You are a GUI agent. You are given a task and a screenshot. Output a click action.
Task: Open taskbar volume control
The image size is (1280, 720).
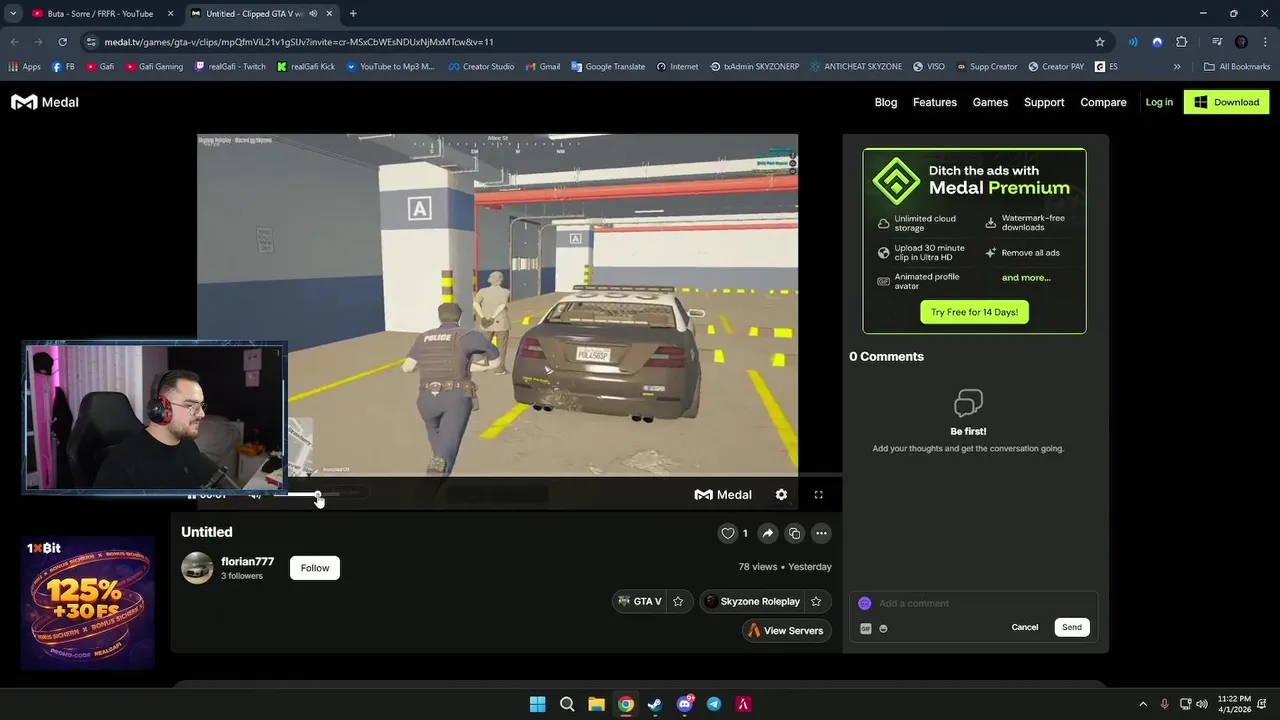[1202, 704]
